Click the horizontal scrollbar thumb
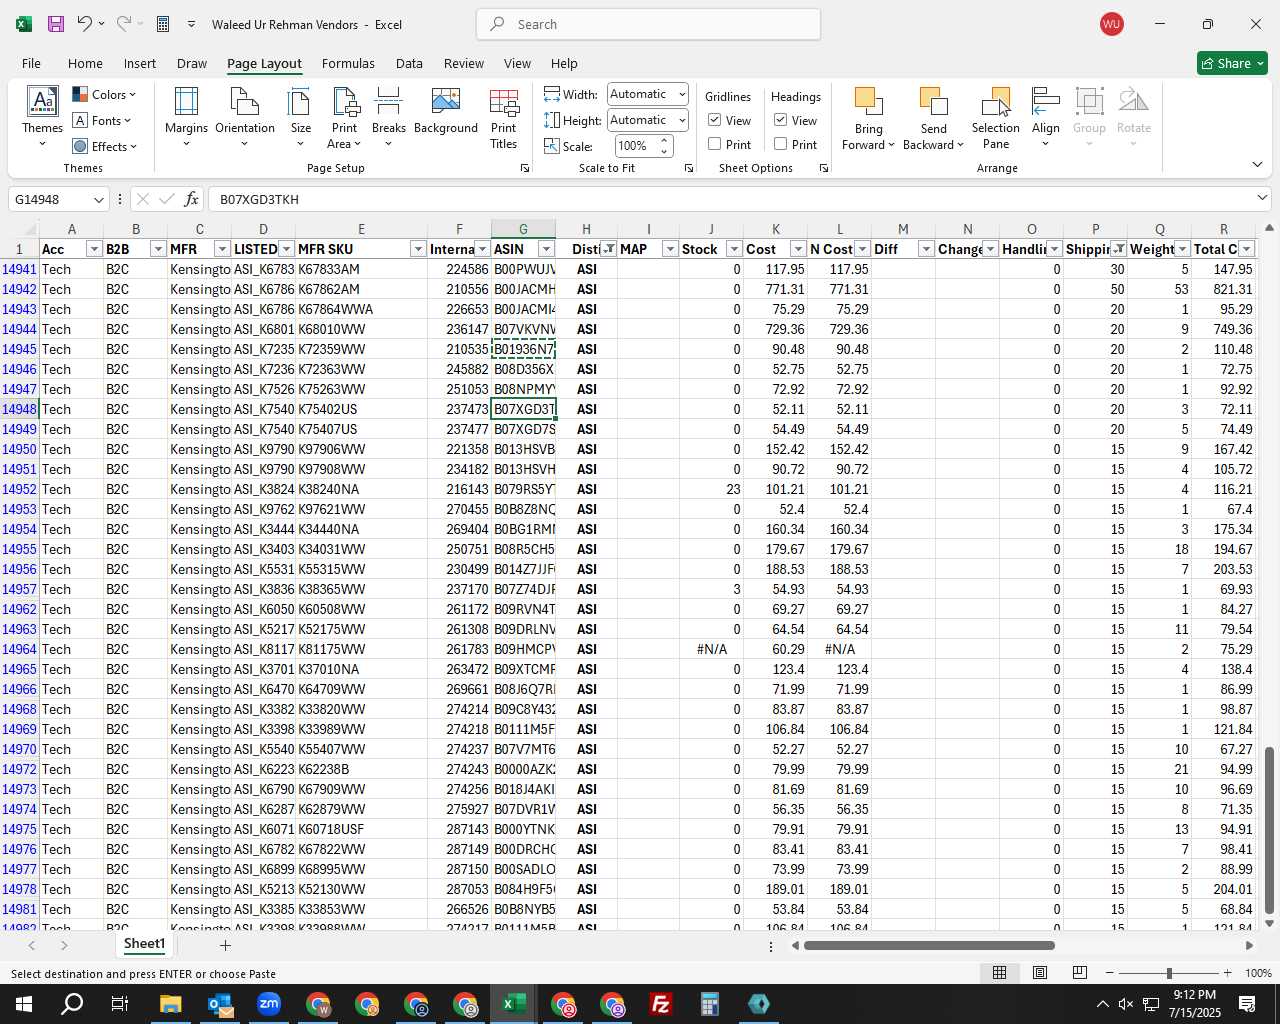The width and height of the screenshot is (1280, 1024). coord(929,945)
